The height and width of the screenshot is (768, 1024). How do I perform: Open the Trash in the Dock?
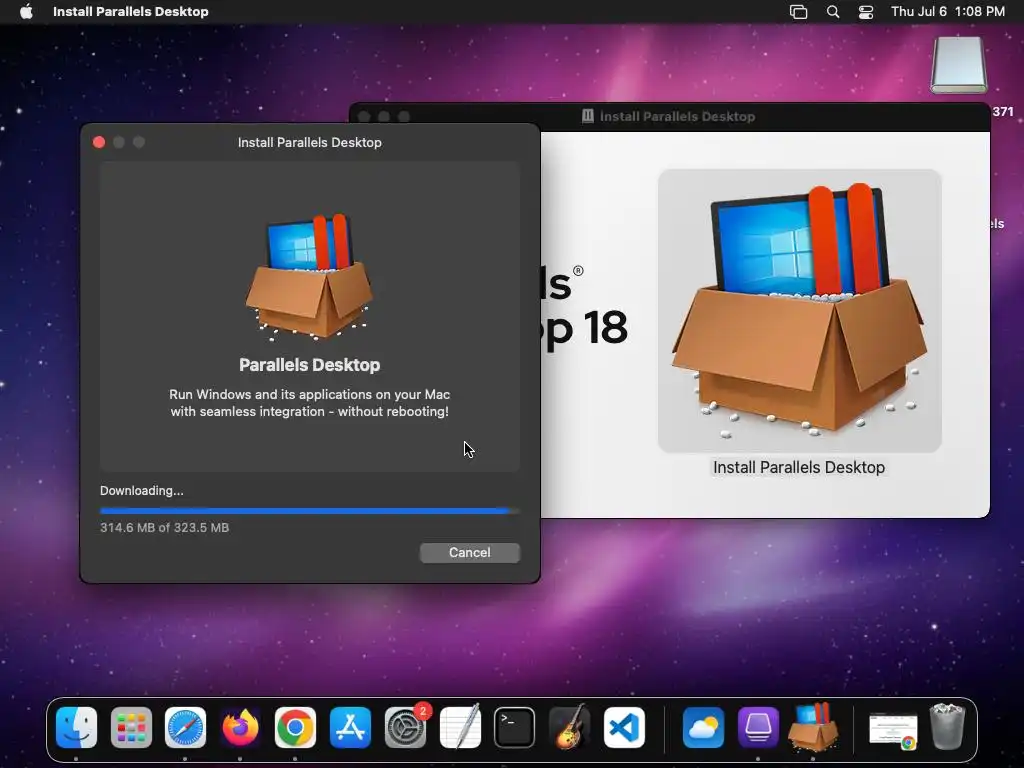tap(947, 726)
